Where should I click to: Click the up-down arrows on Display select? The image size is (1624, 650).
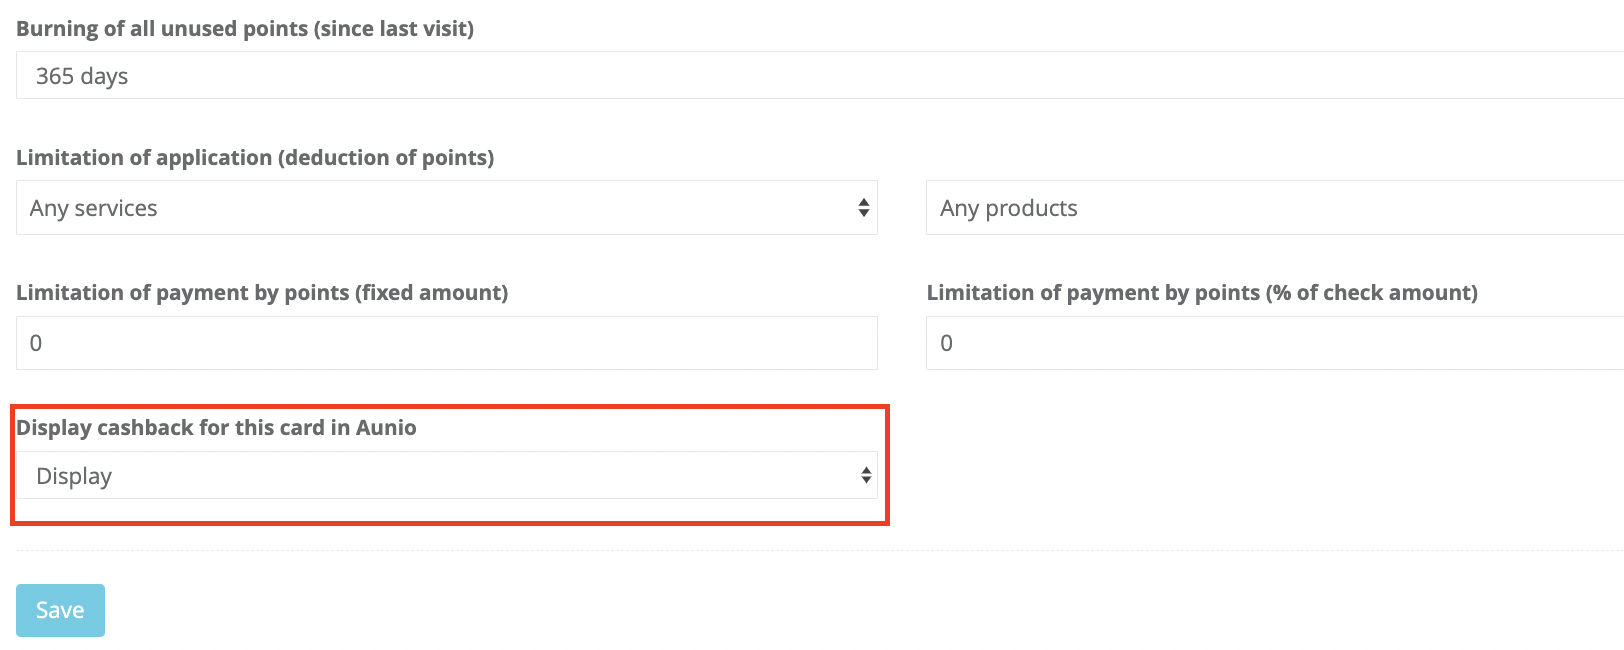[866, 476]
